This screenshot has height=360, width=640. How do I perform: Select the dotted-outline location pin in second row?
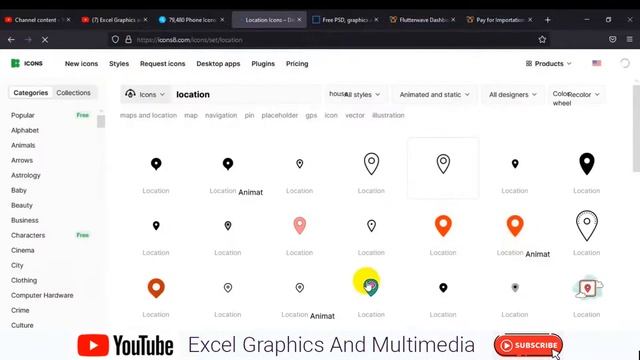pyautogui.click(x=587, y=226)
